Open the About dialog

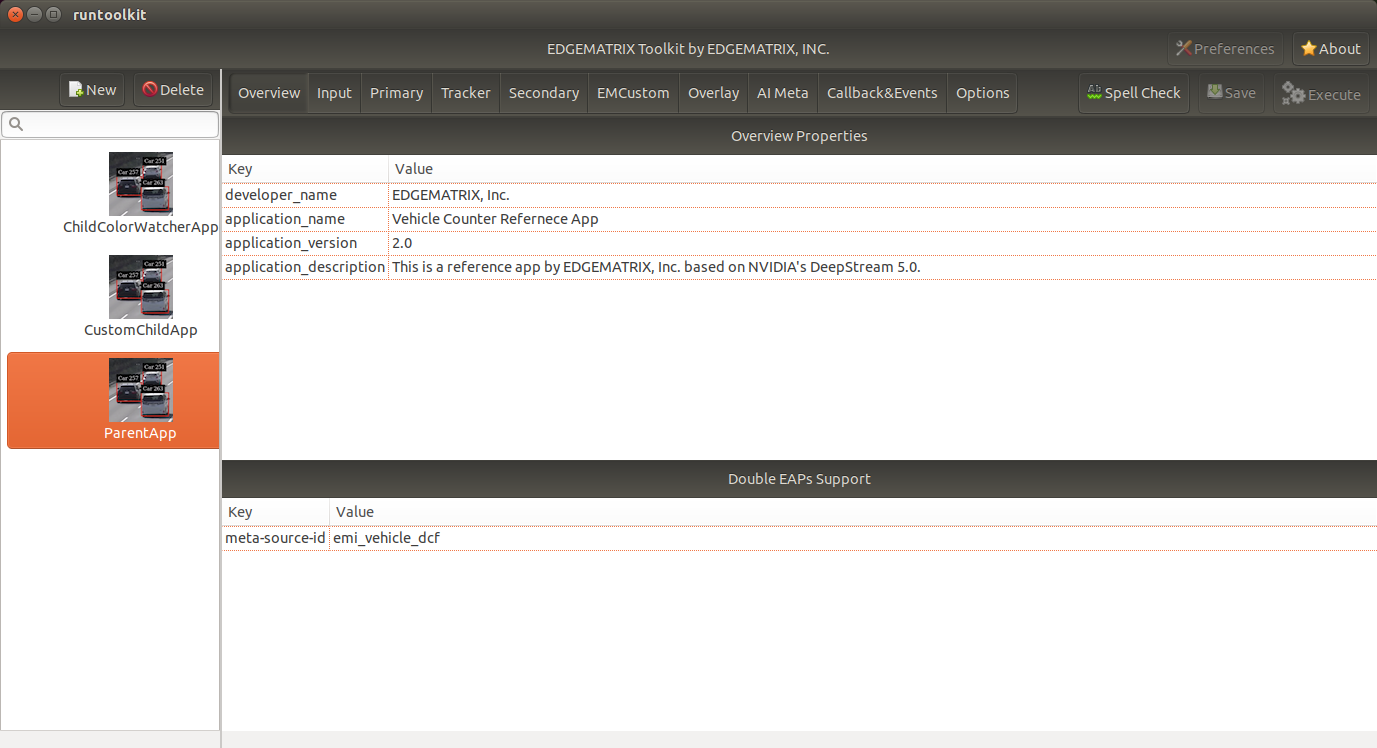click(1331, 49)
